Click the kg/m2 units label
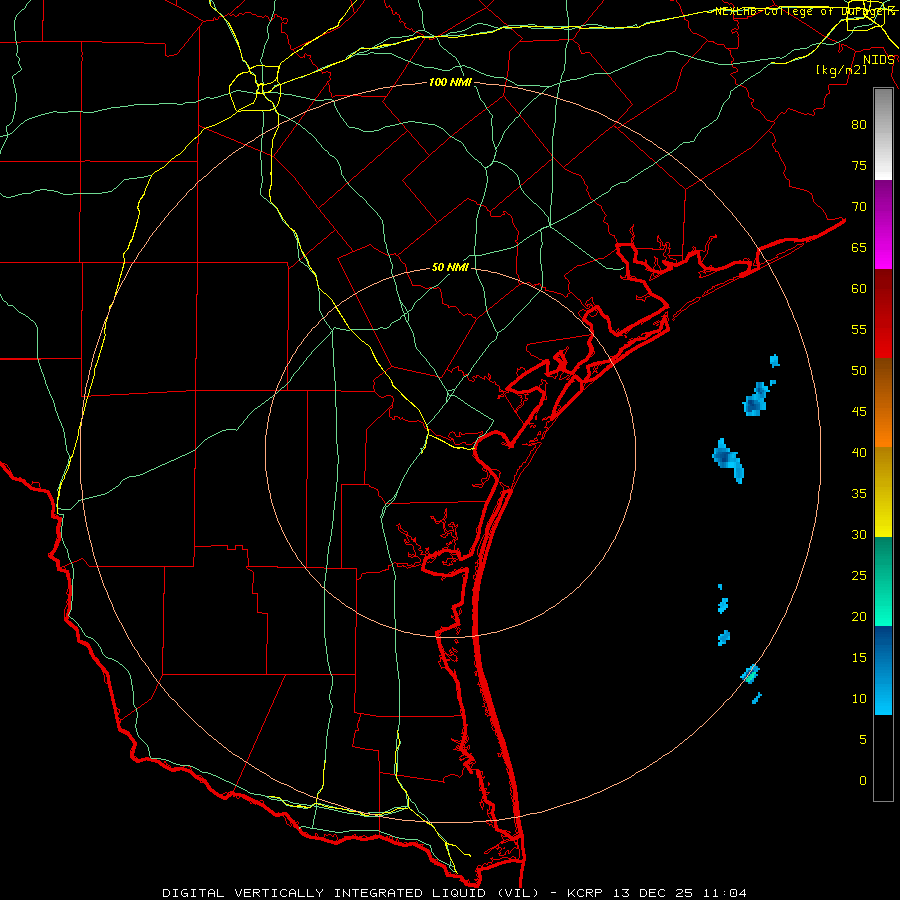The image size is (900, 900). click(x=841, y=70)
